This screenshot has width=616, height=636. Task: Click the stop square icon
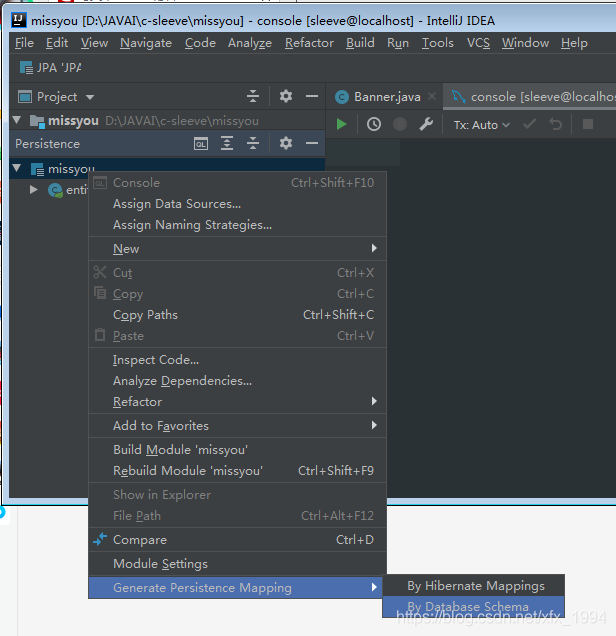[588, 124]
